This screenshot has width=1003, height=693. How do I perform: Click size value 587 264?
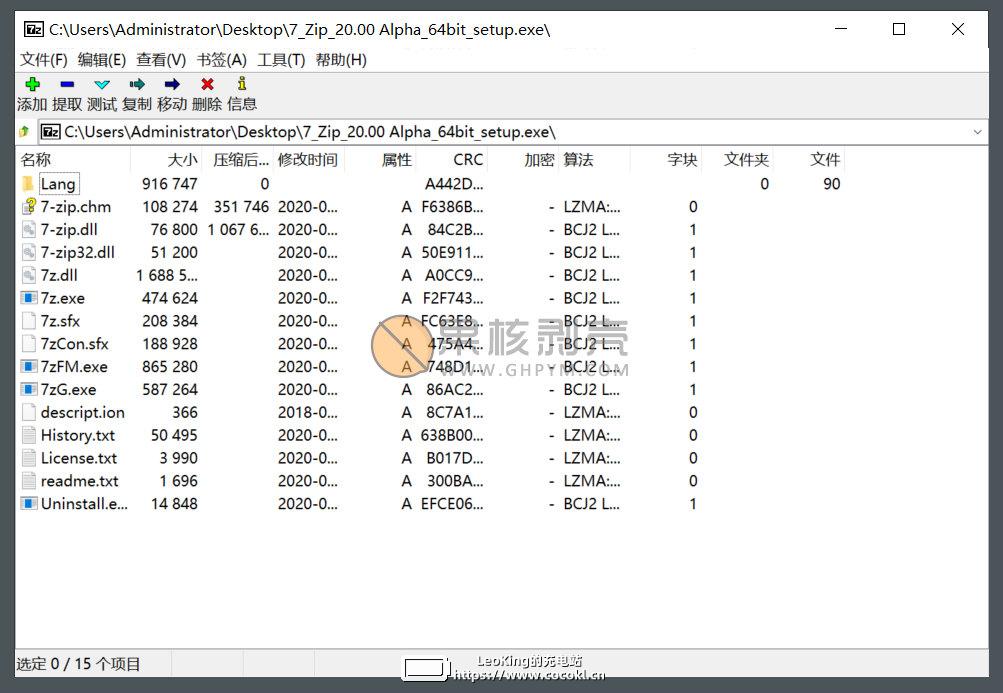point(170,389)
